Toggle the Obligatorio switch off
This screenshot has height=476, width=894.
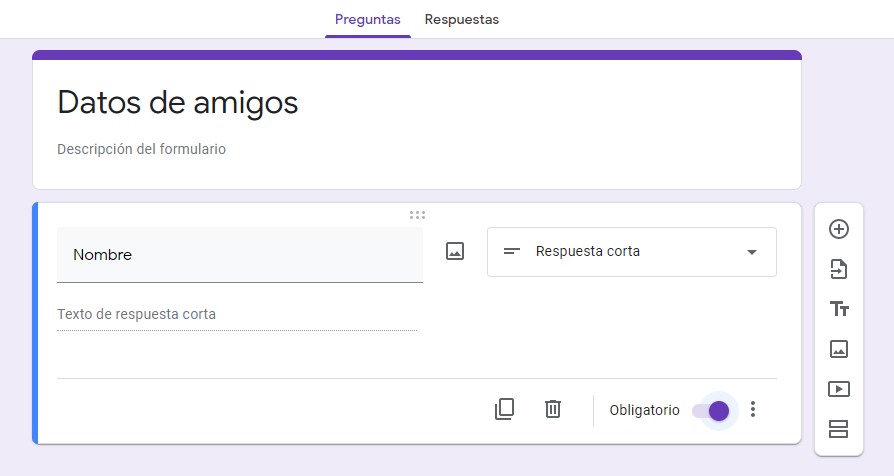point(711,411)
